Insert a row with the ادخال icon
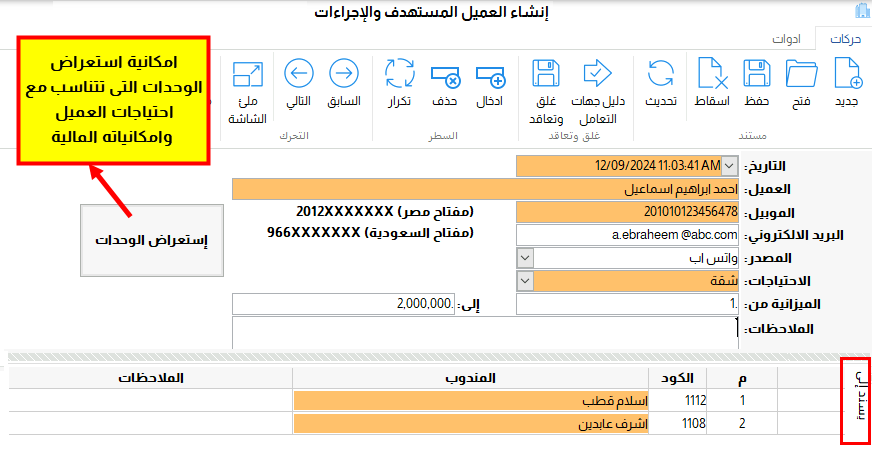This screenshot has width=872, height=449. click(x=490, y=75)
